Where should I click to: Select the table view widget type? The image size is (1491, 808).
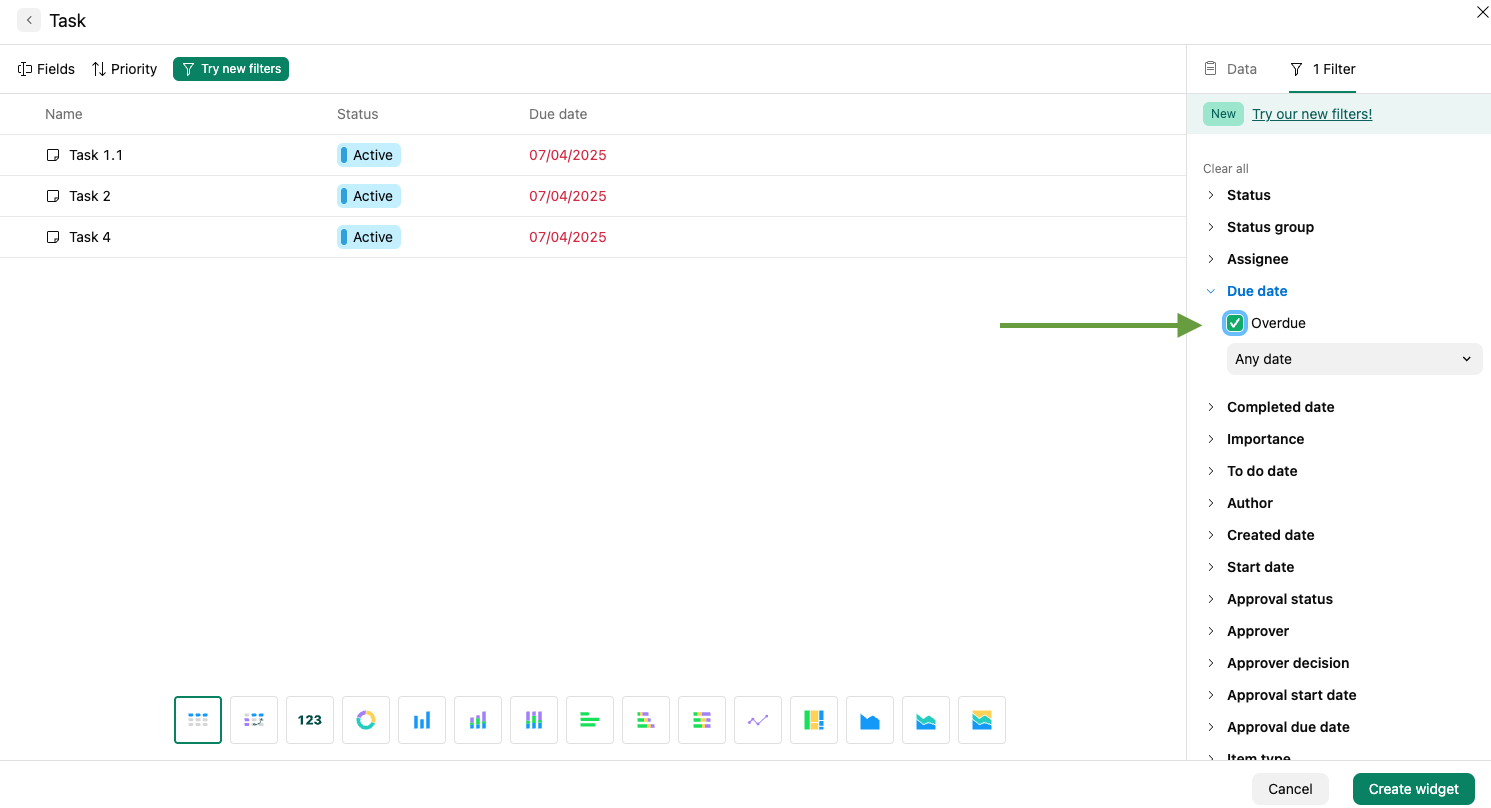[x=198, y=720]
